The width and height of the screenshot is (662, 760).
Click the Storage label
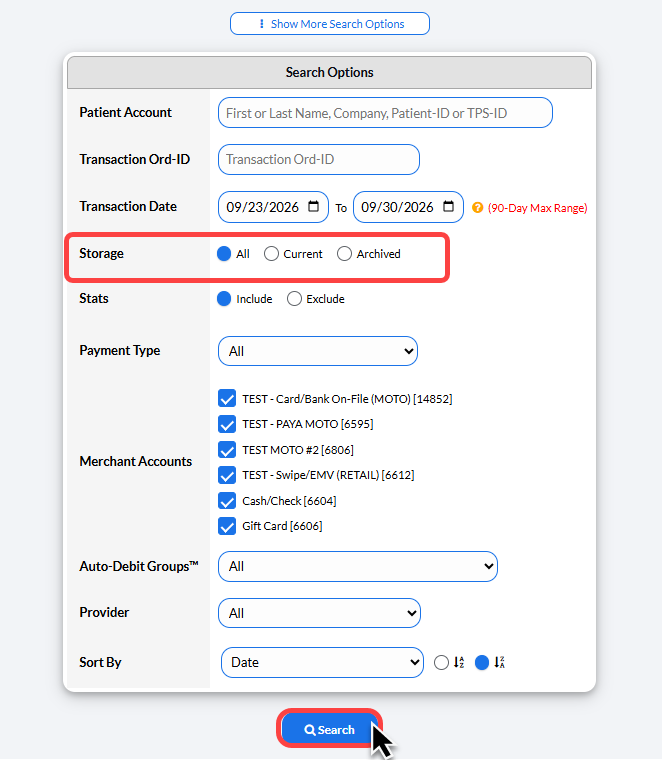point(101,253)
